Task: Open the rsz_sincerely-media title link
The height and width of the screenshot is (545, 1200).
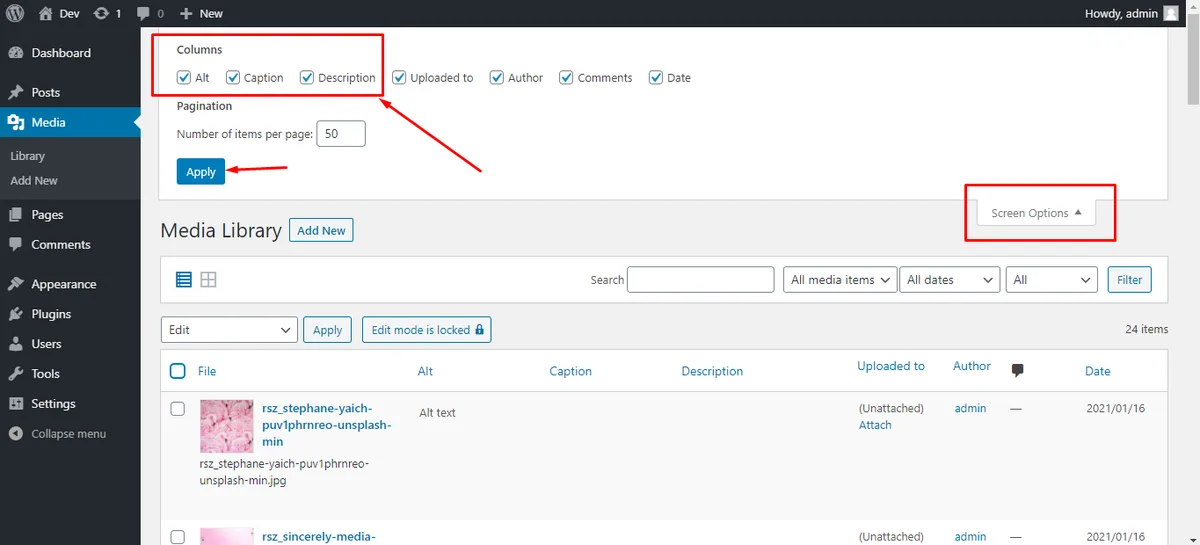Action: coord(318,537)
